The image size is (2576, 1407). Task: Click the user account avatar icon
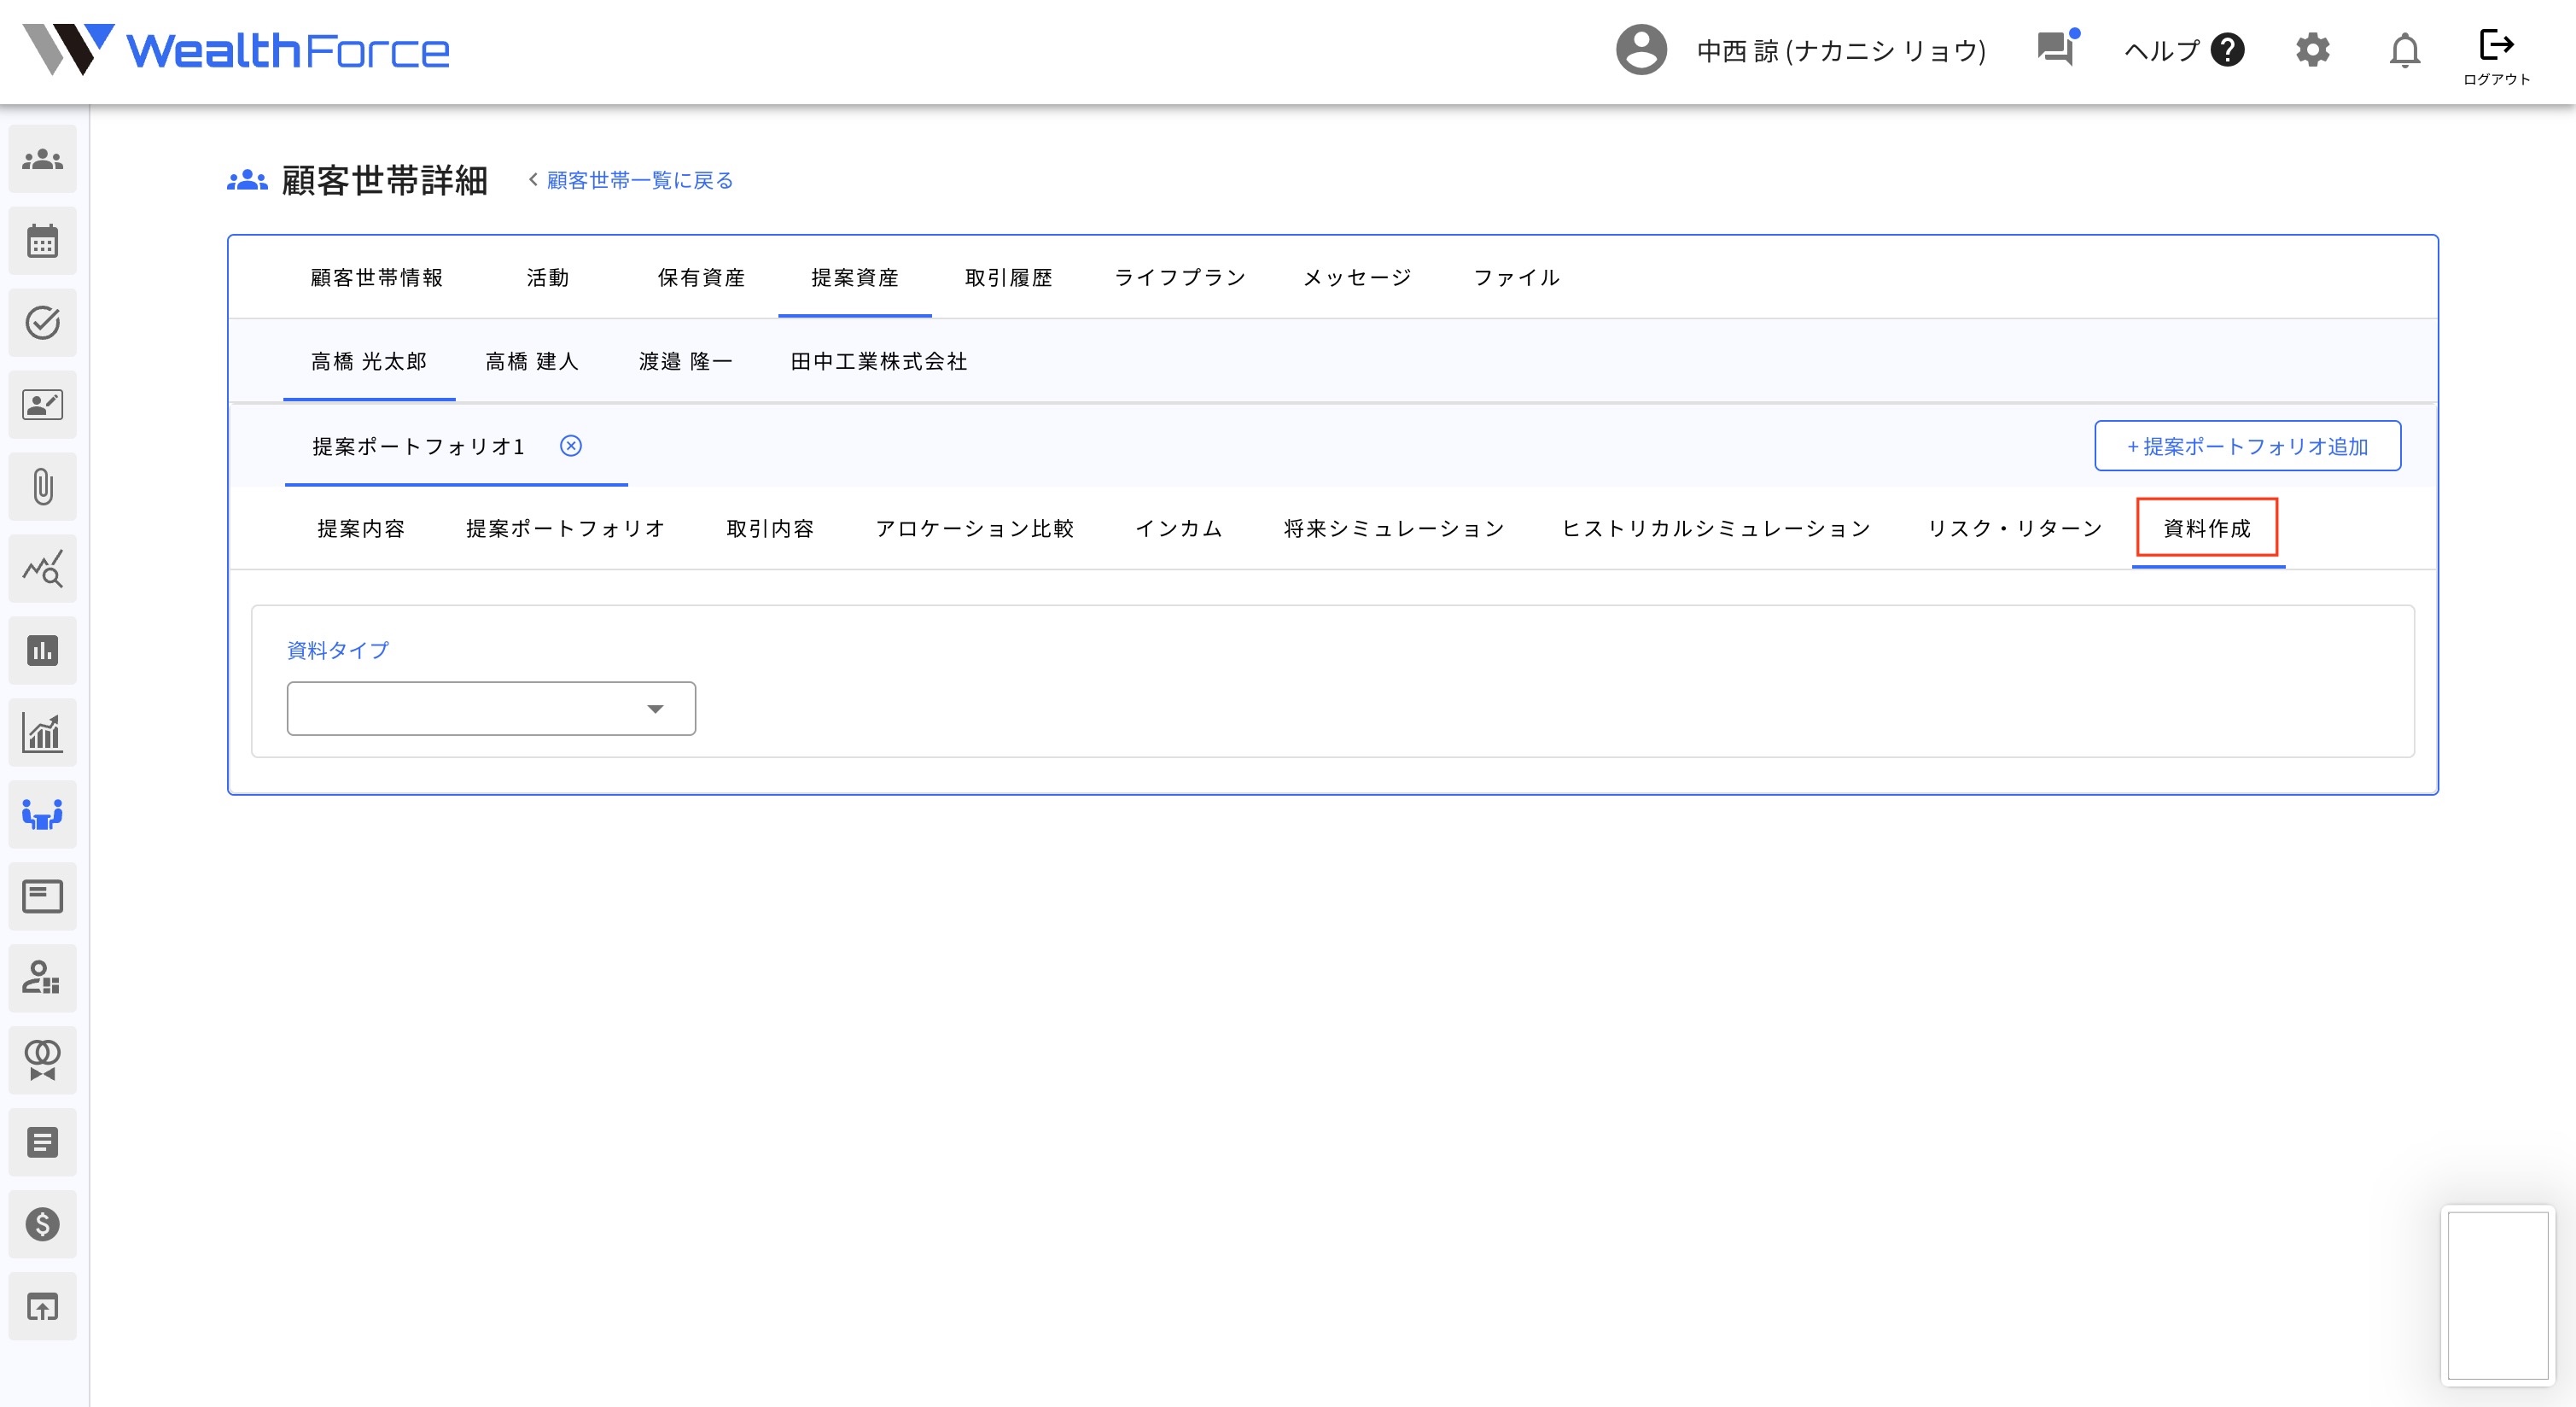tap(1641, 50)
